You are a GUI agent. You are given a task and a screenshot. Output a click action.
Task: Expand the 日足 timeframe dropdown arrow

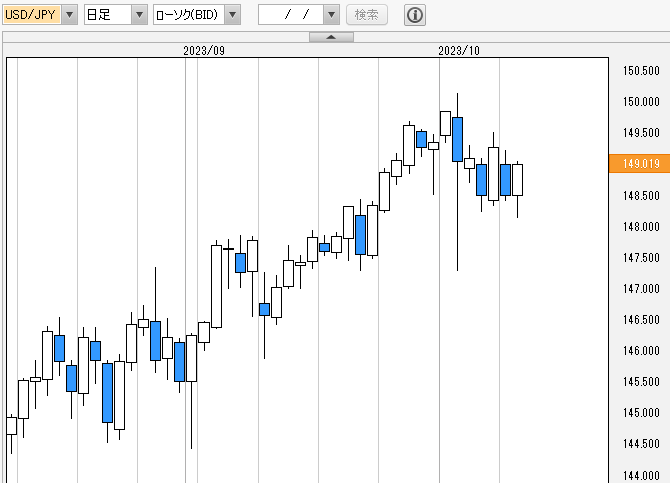coord(139,15)
